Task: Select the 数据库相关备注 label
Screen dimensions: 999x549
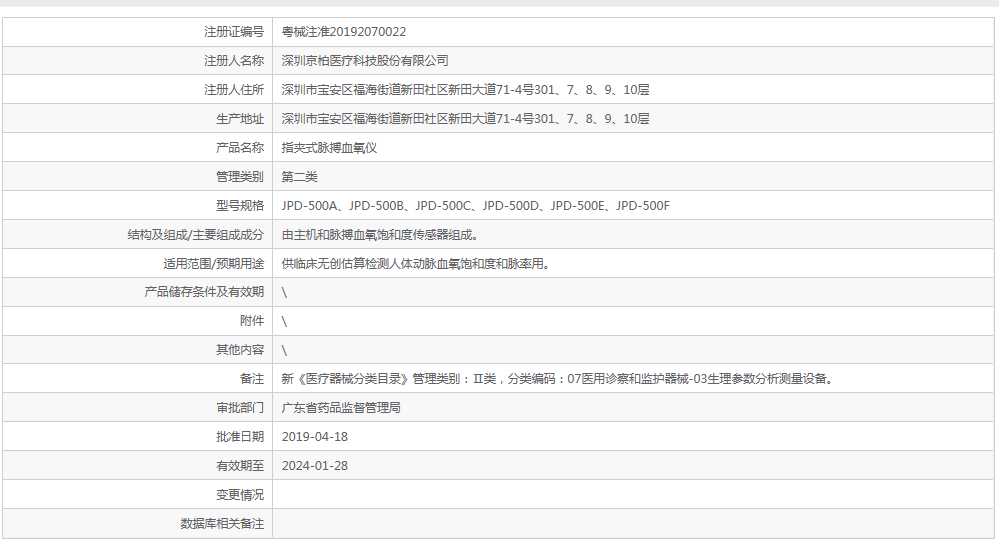Action: point(222,524)
